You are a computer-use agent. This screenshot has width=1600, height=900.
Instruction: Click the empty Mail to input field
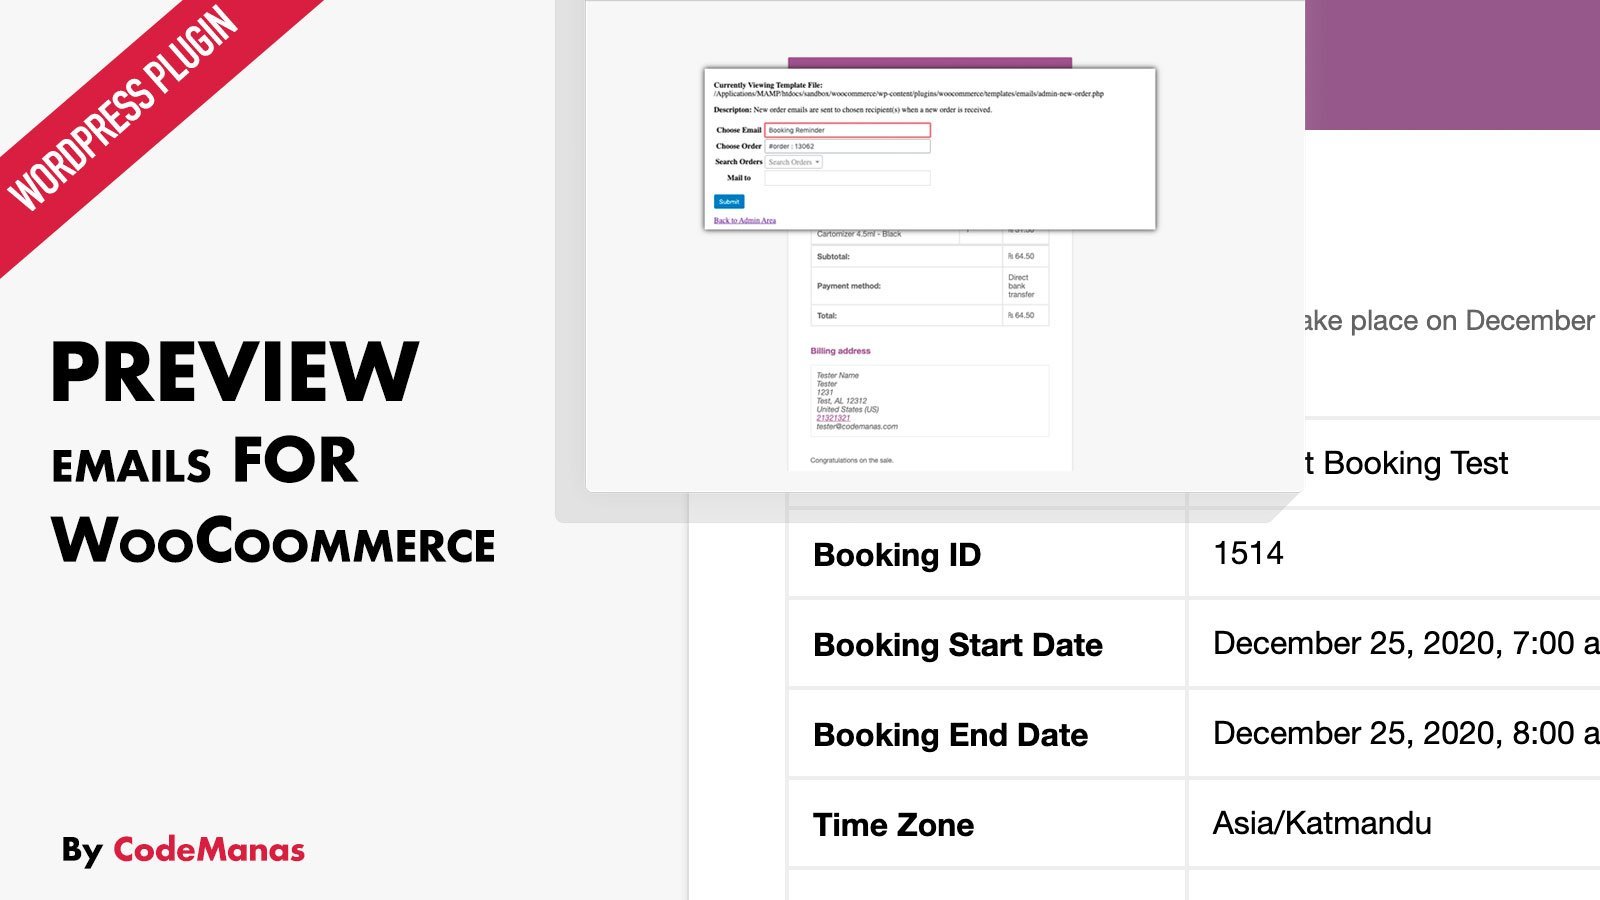point(847,178)
